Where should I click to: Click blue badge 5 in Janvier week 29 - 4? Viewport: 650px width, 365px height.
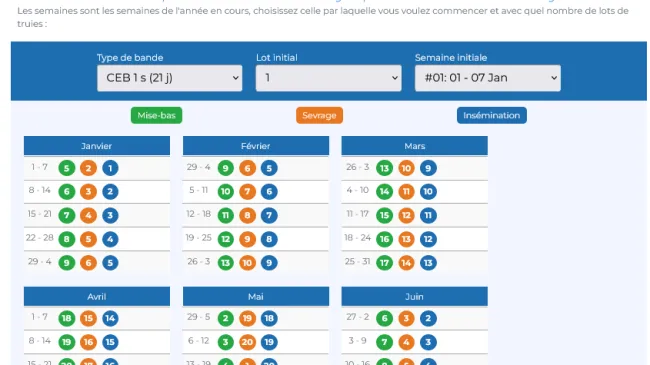[110, 263]
